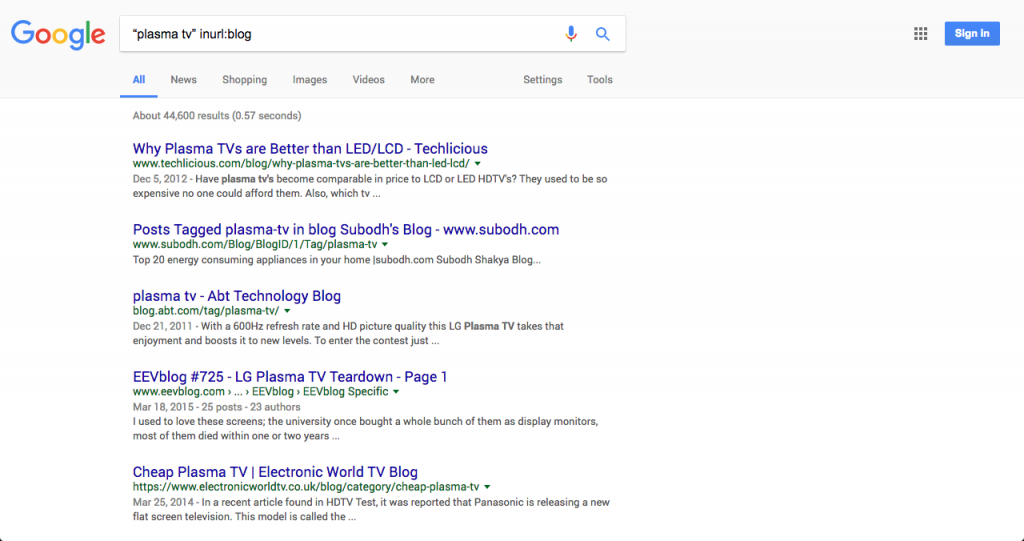This screenshot has width=1024, height=541.
Task: Open the Electronic World TV Blog result
Action: (x=275, y=472)
